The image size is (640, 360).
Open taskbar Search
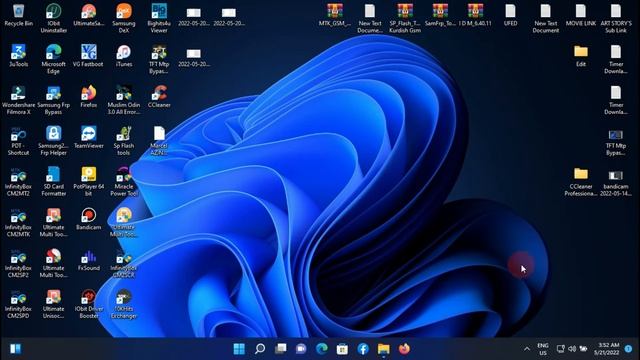(260, 349)
